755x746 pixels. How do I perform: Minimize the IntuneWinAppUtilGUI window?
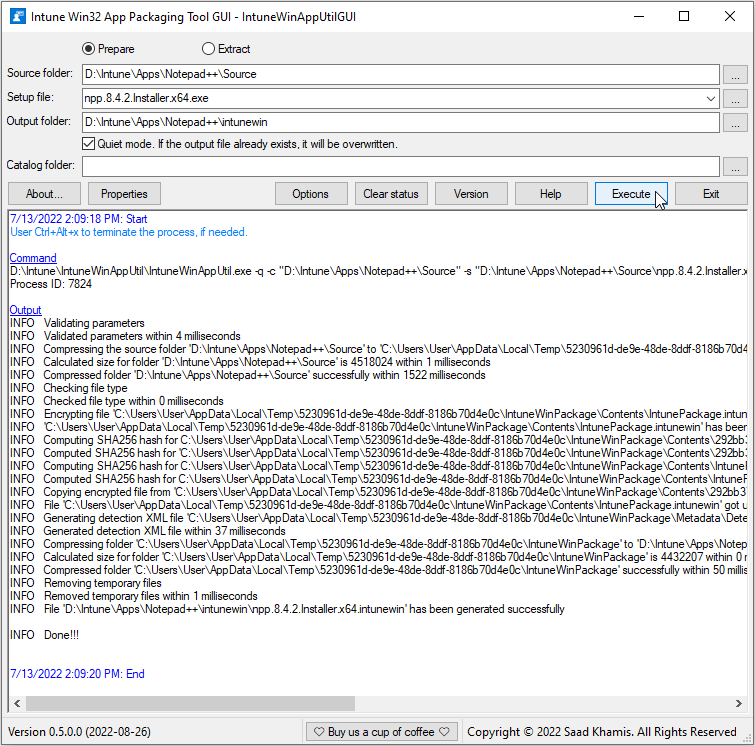pyautogui.click(x=639, y=16)
